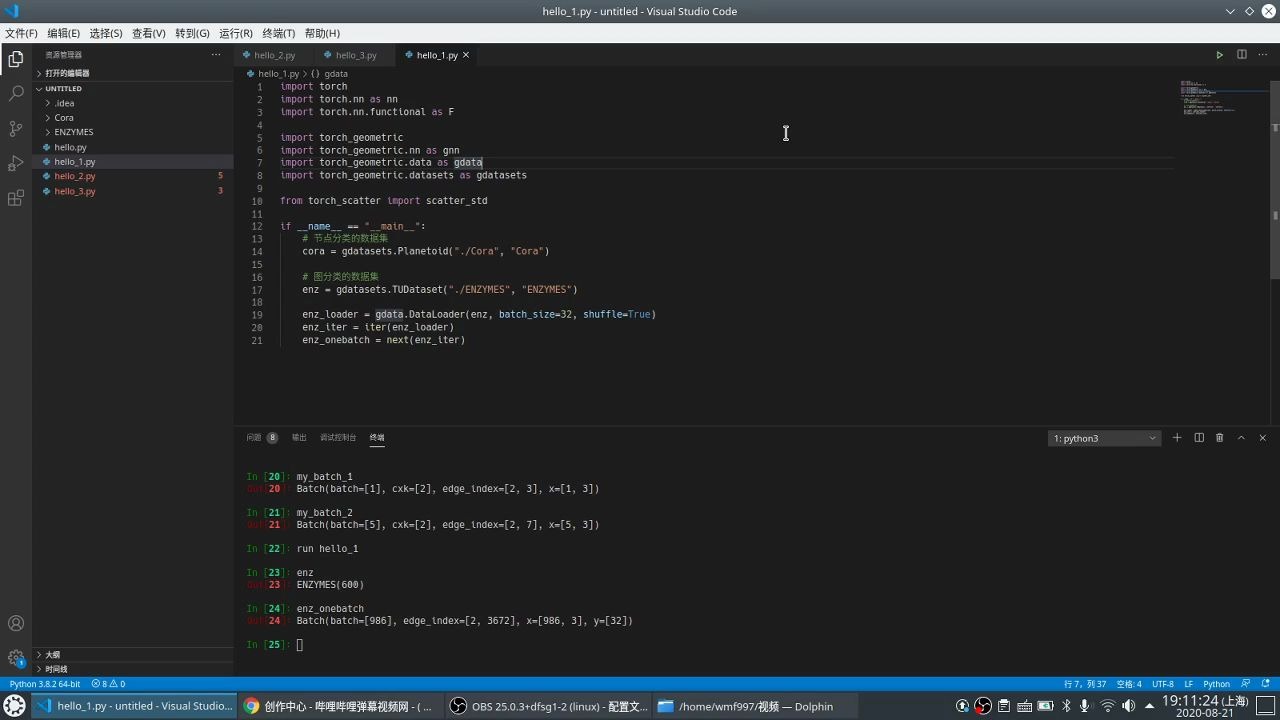
Task: Split the editor to the right
Action: [1241, 55]
